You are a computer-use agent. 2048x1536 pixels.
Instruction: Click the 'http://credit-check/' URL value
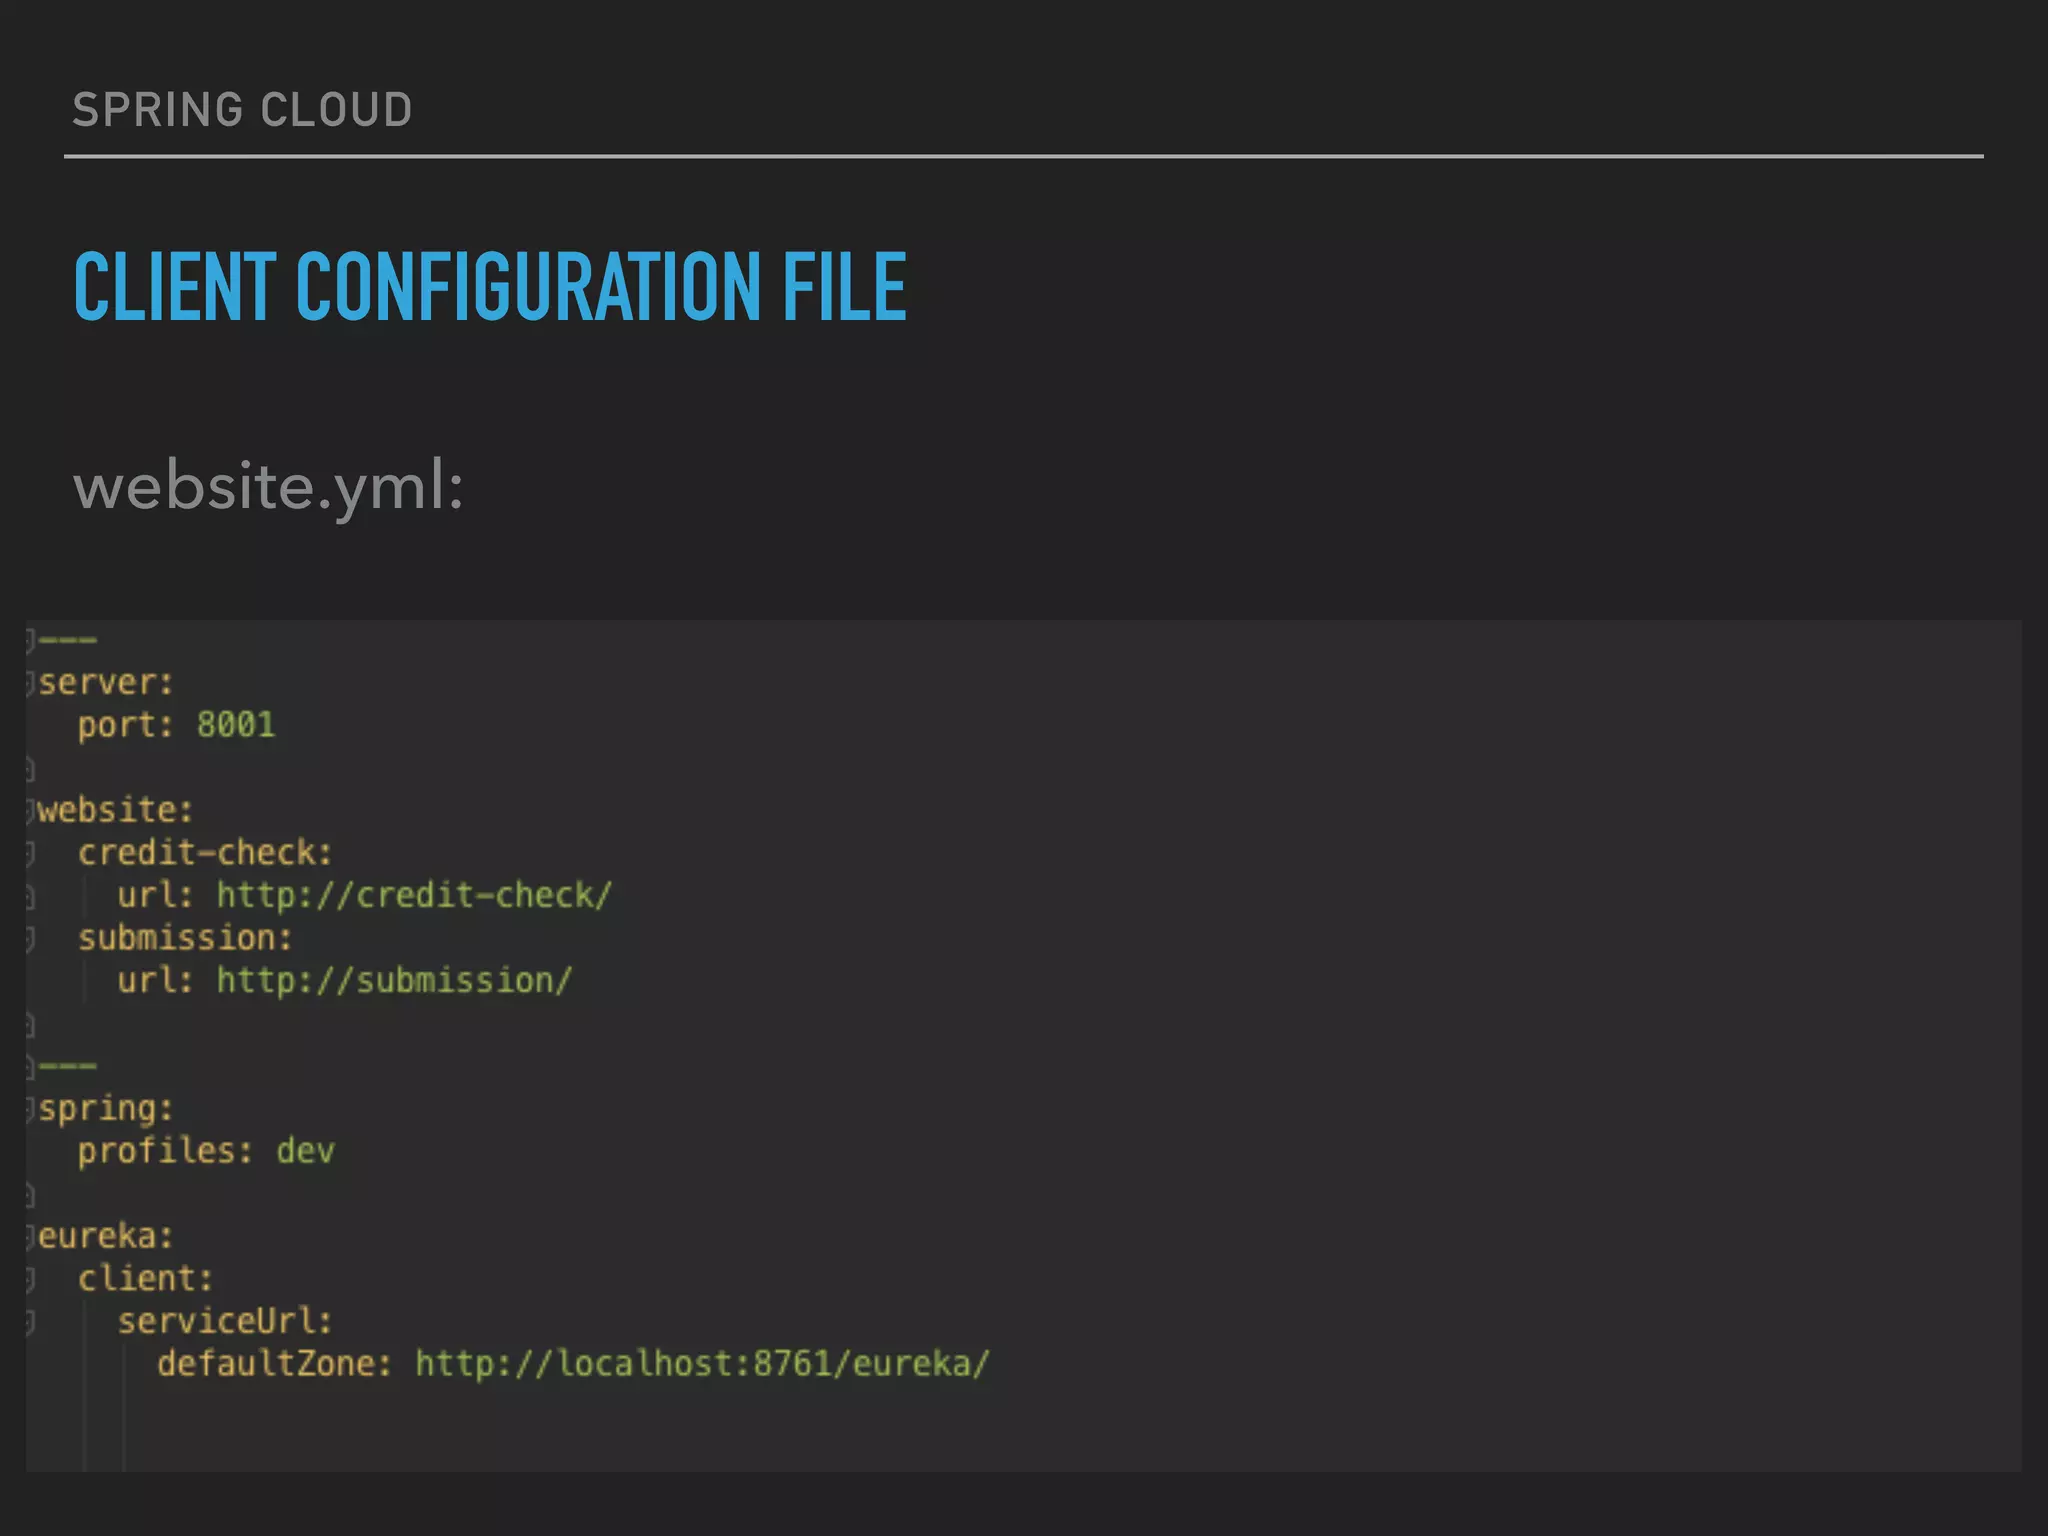(414, 895)
